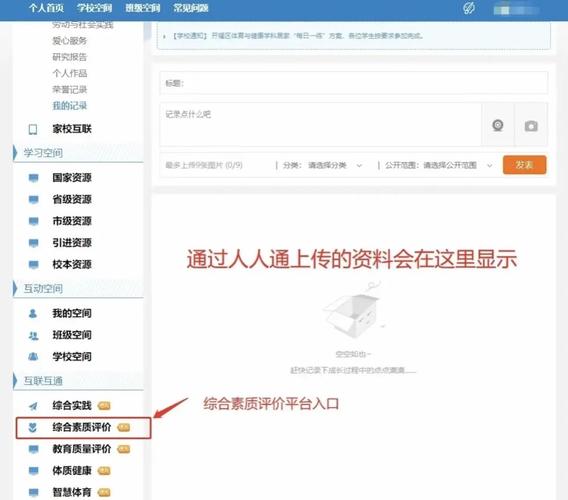Screen dimensions: 568x500
Task: Open the 学校空间 top navigation item
Action: (x=94, y=8)
